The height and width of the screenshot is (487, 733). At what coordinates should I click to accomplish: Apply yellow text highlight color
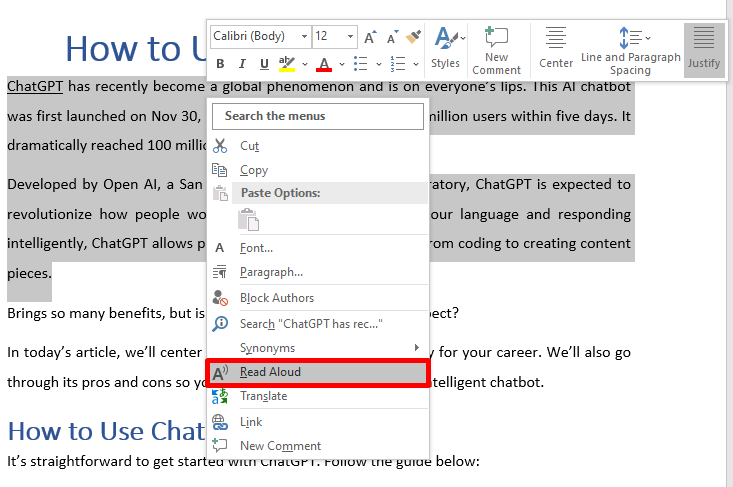point(287,64)
